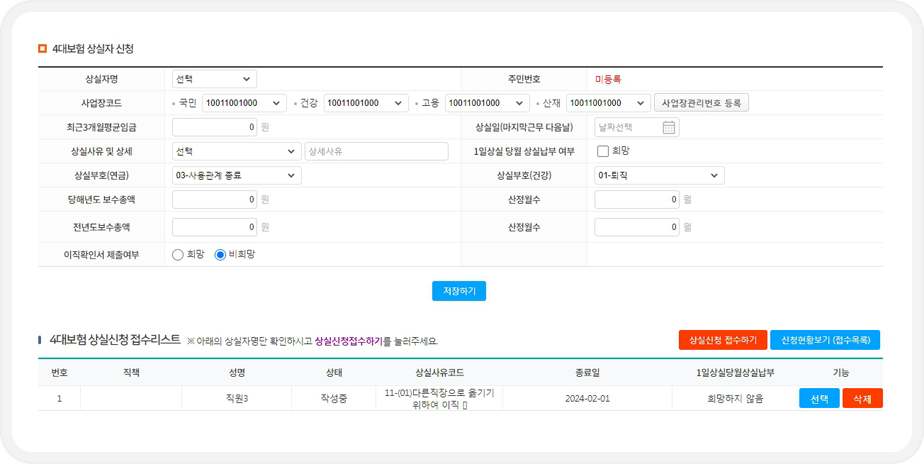
Task: Click the 성명 column header
Action: pyautogui.click(x=236, y=373)
